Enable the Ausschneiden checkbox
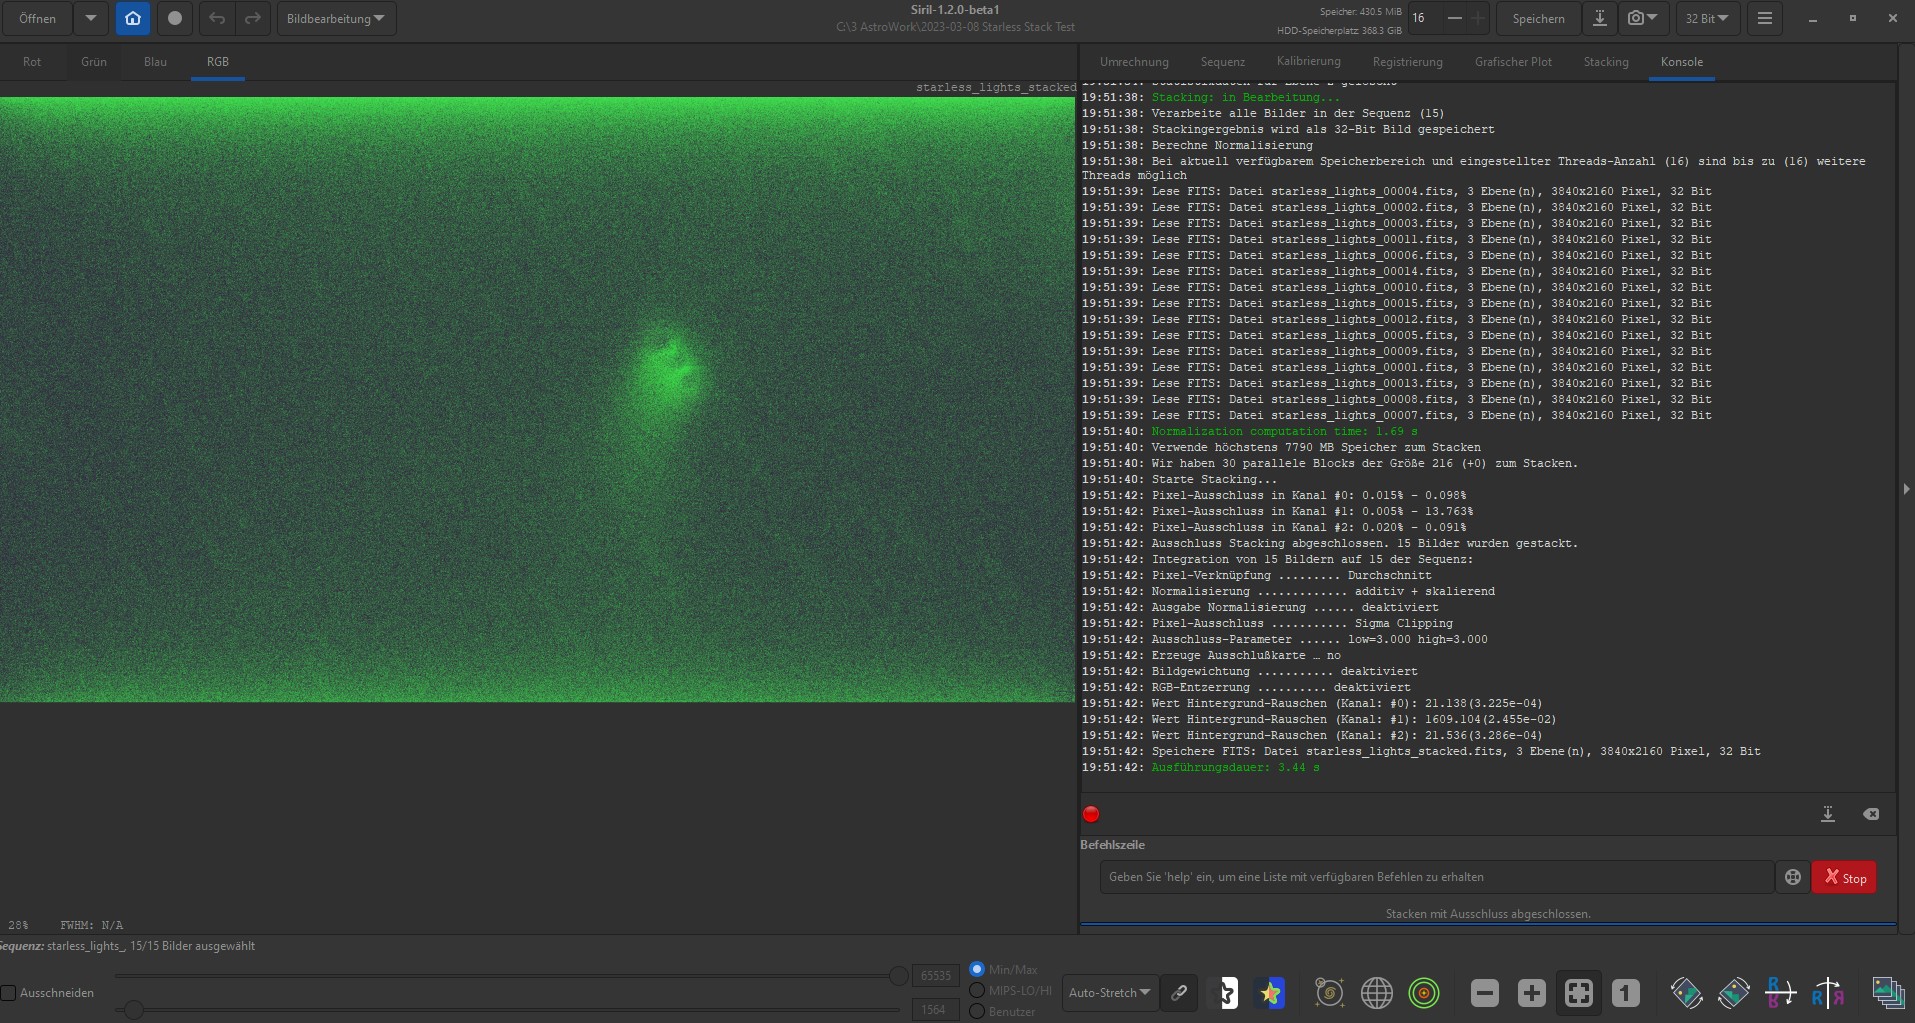This screenshot has height=1023, width=1915. click(x=9, y=993)
